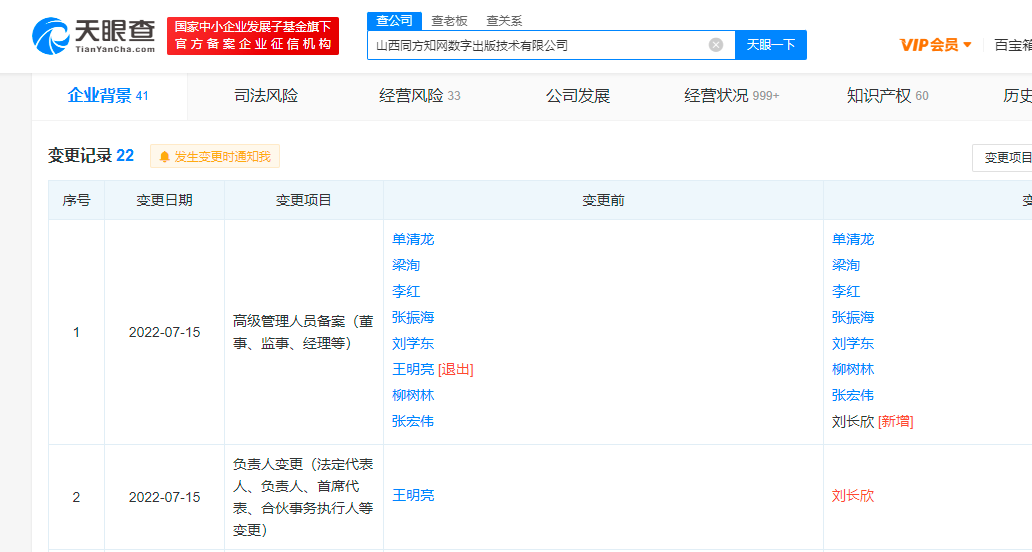Open 张振海 in the 变更前 column
The height and width of the screenshot is (552, 1032).
(413, 318)
